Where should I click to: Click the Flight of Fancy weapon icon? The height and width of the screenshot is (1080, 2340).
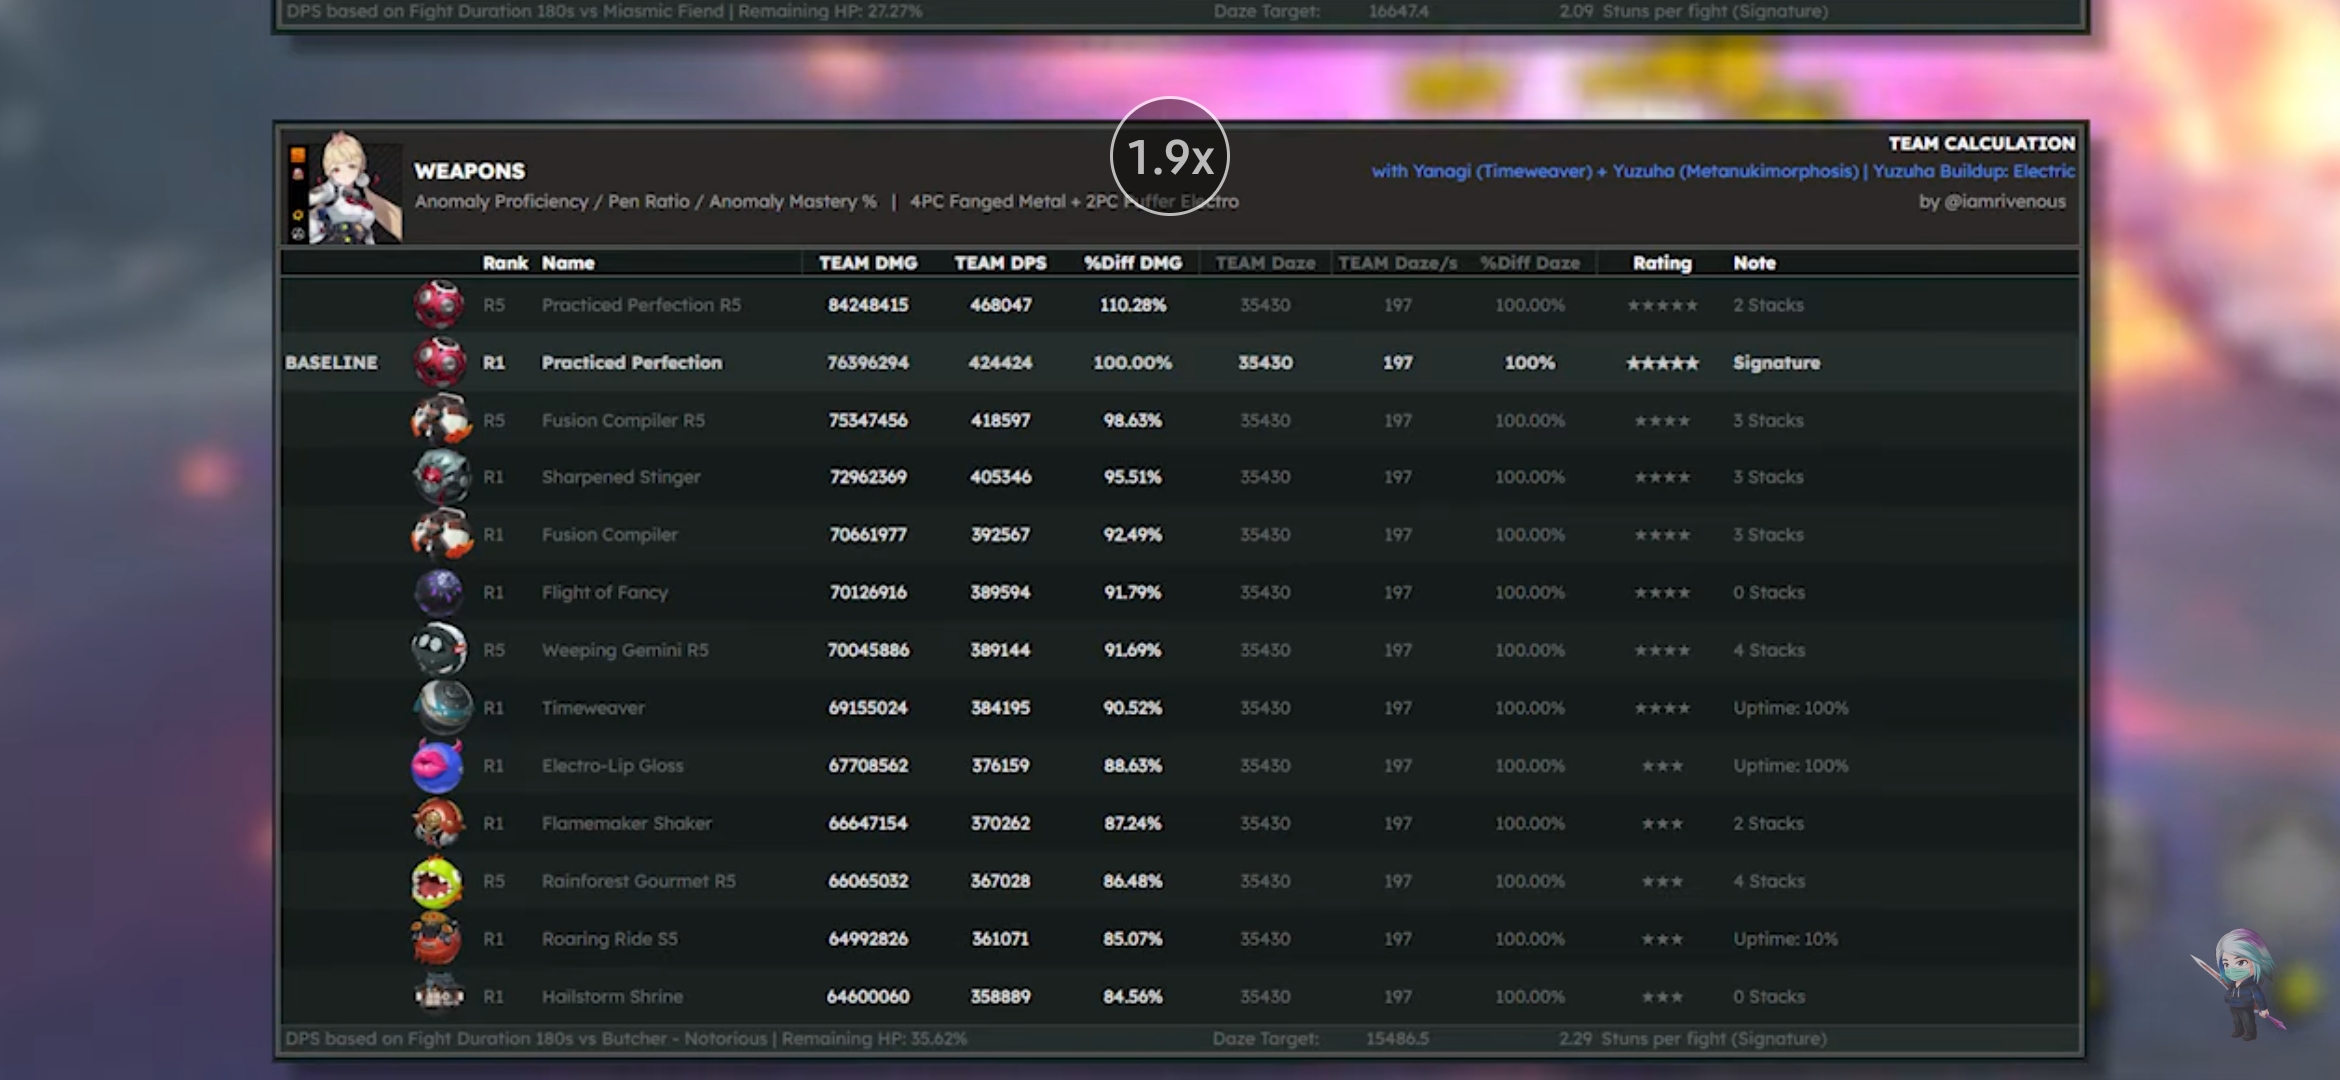coord(439,592)
